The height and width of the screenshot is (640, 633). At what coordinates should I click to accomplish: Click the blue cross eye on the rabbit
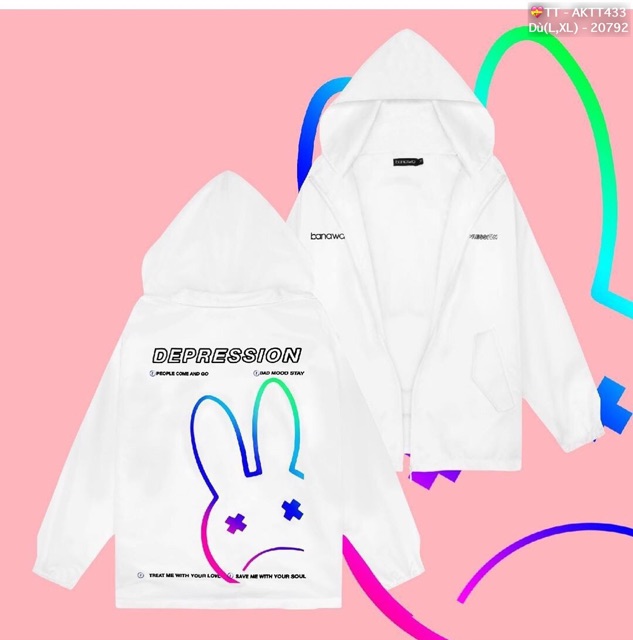click(x=292, y=510)
